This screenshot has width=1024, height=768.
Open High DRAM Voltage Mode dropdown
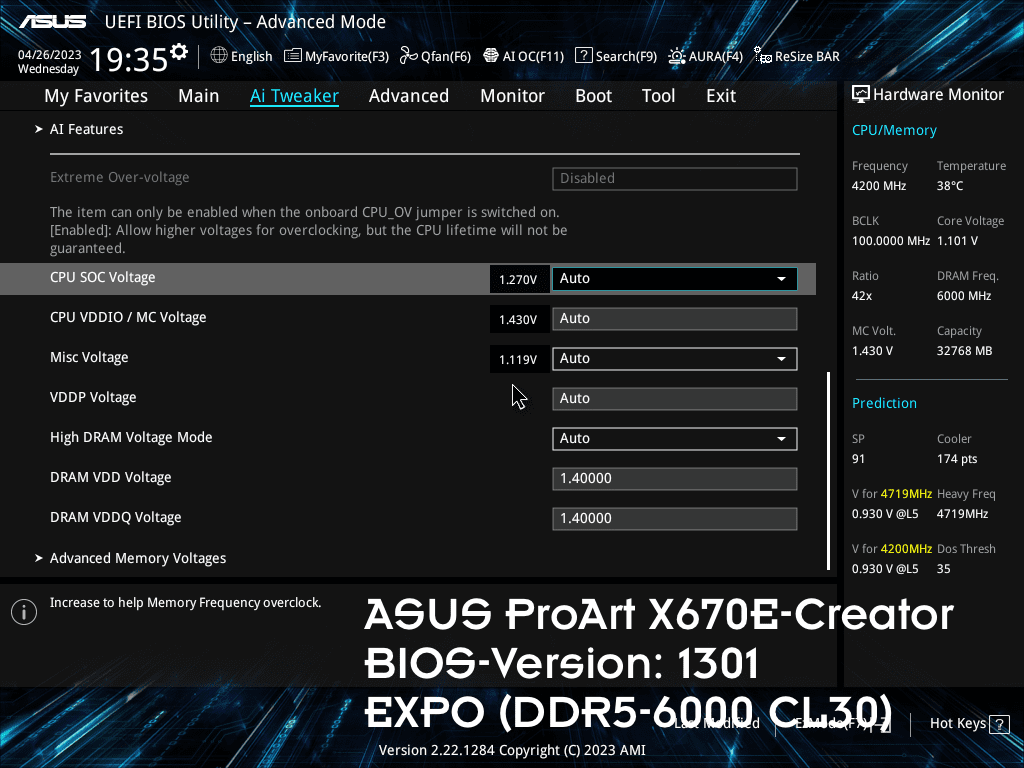click(x=675, y=439)
